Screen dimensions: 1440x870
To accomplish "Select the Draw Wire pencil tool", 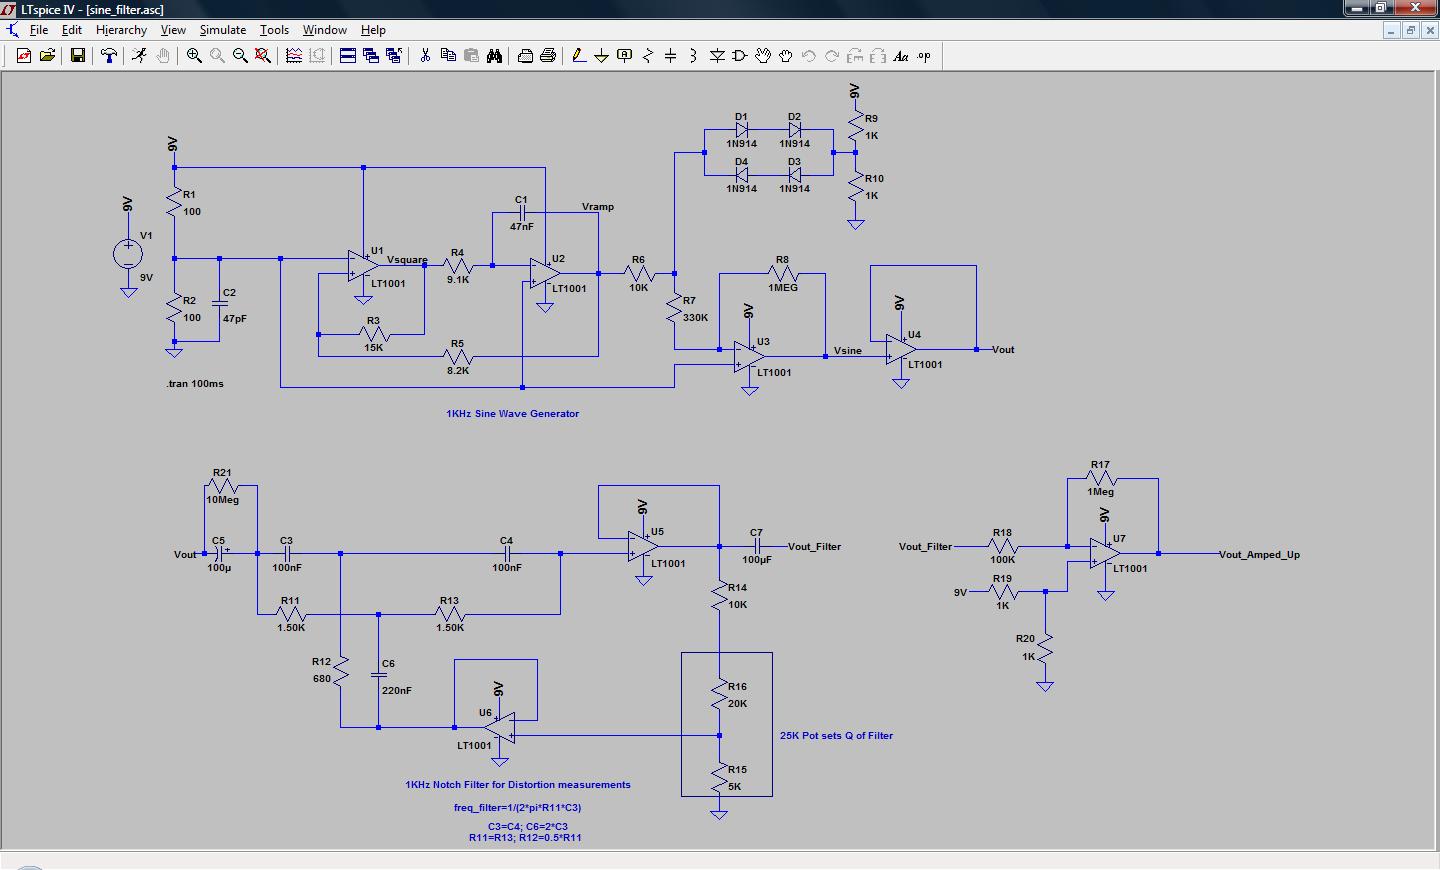I will click(x=579, y=56).
